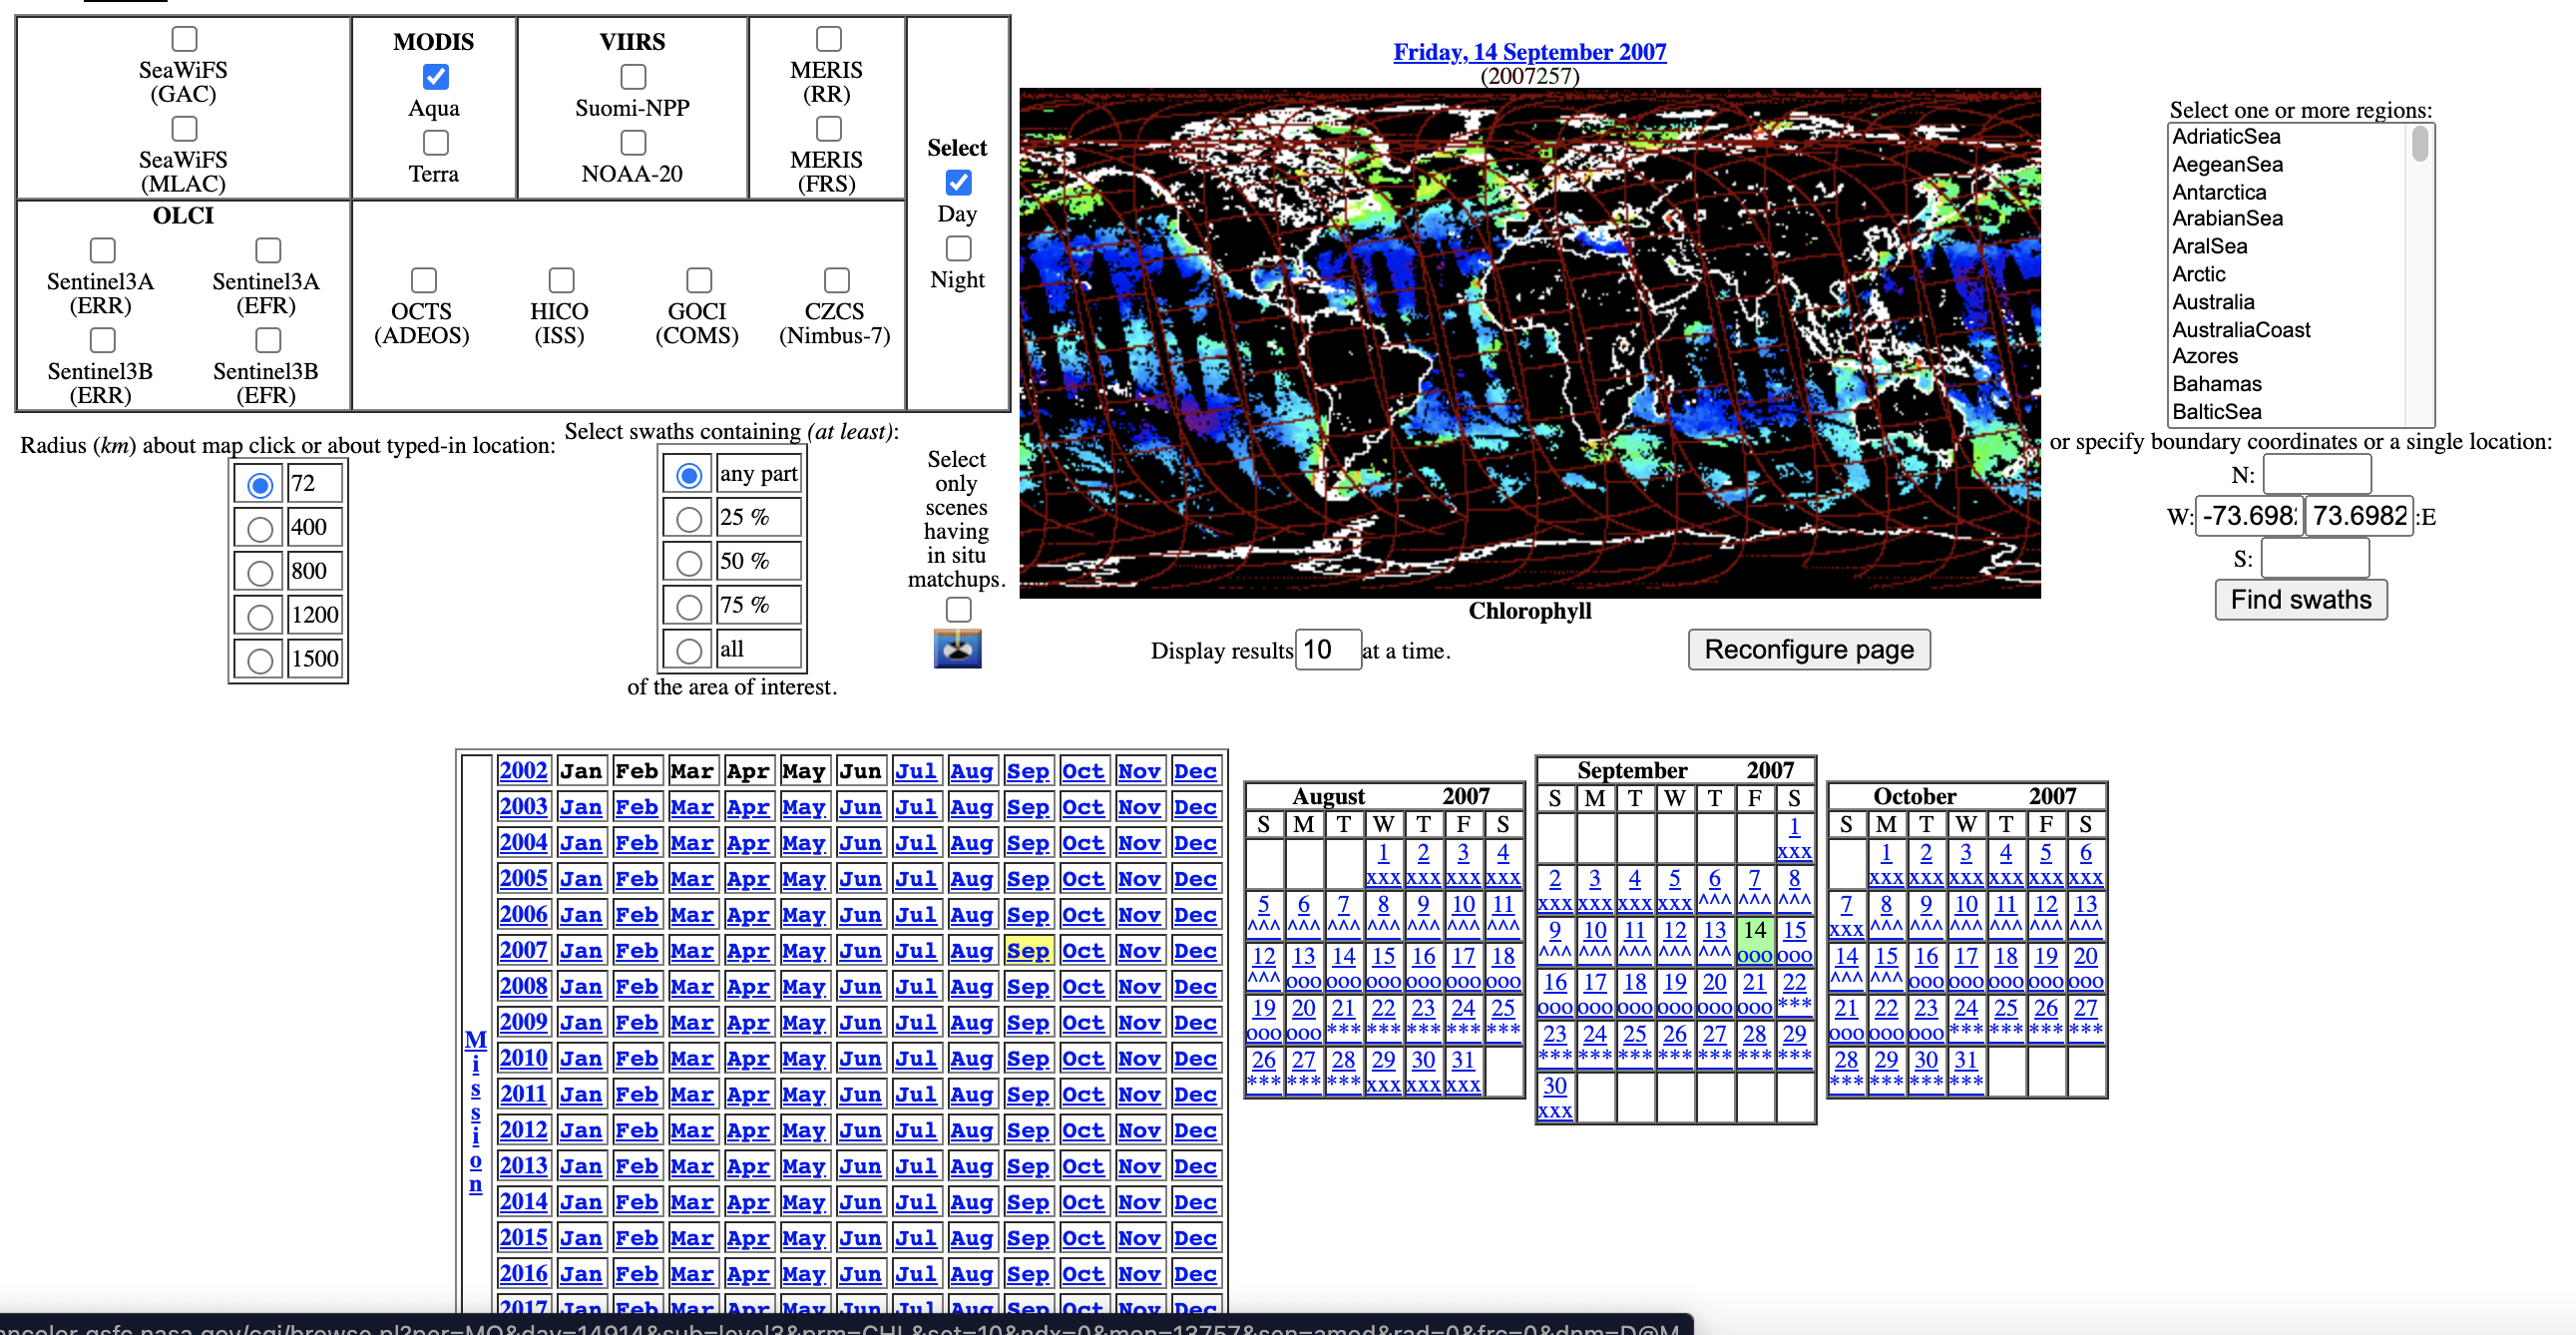This screenshot has width=2576, height=1335.
Task: Click the S boundary coordinate field
Action: tap(2314, 558)
